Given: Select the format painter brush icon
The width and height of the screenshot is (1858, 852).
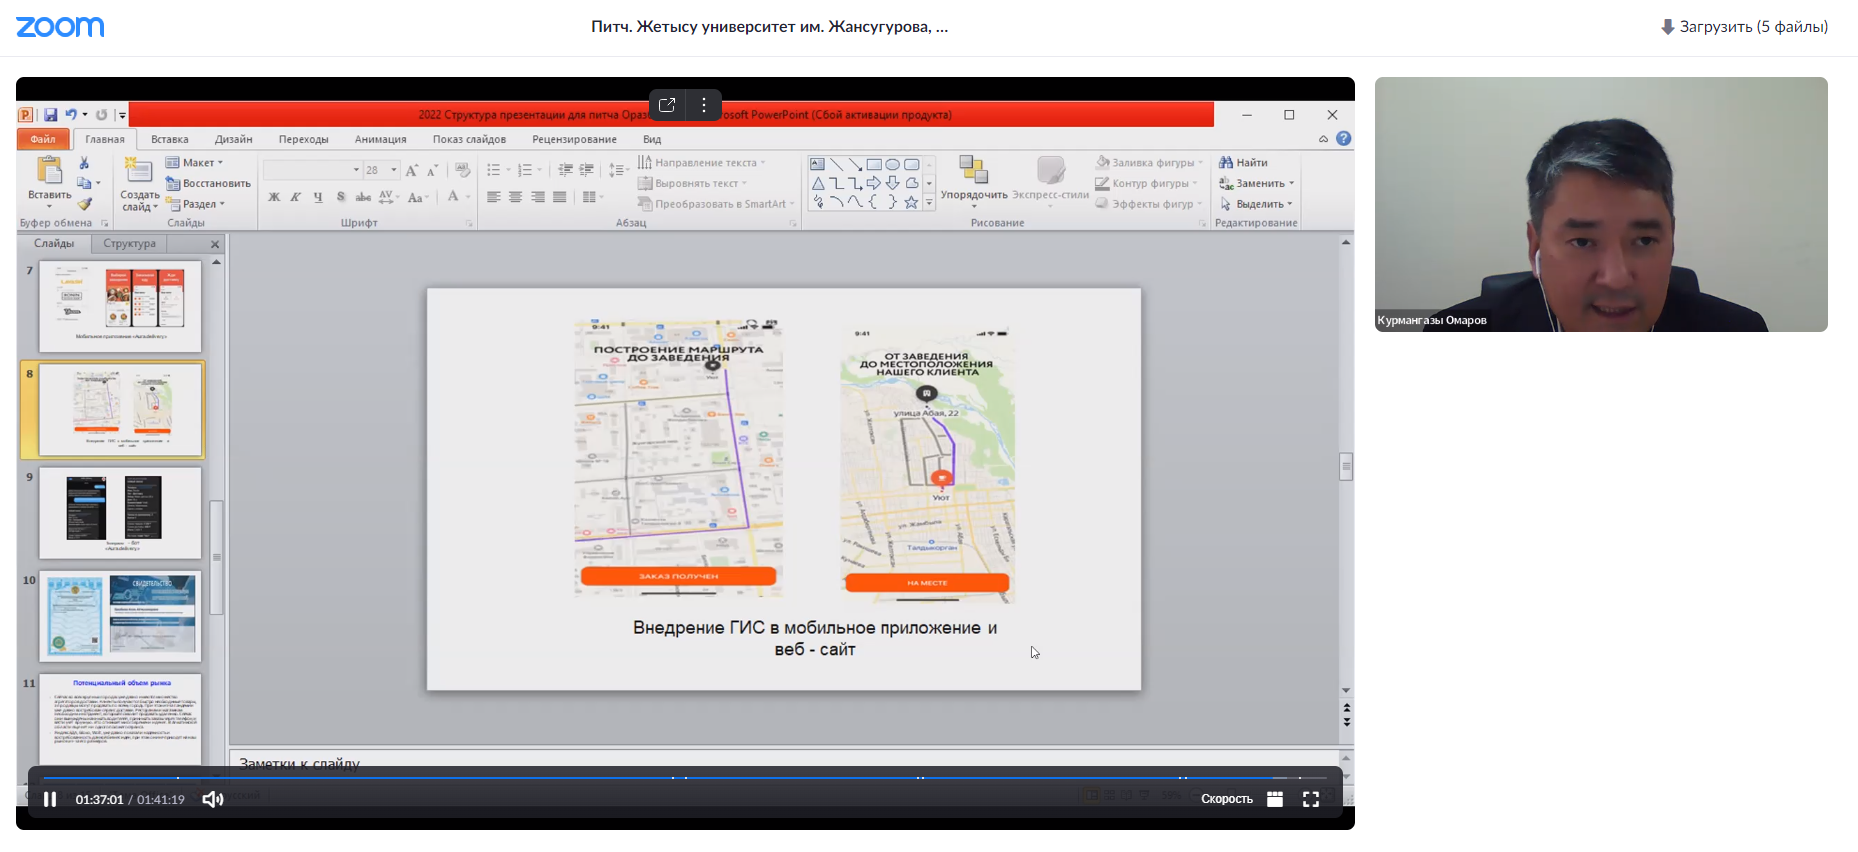Looking at the screenshot, I should point(85,204).
